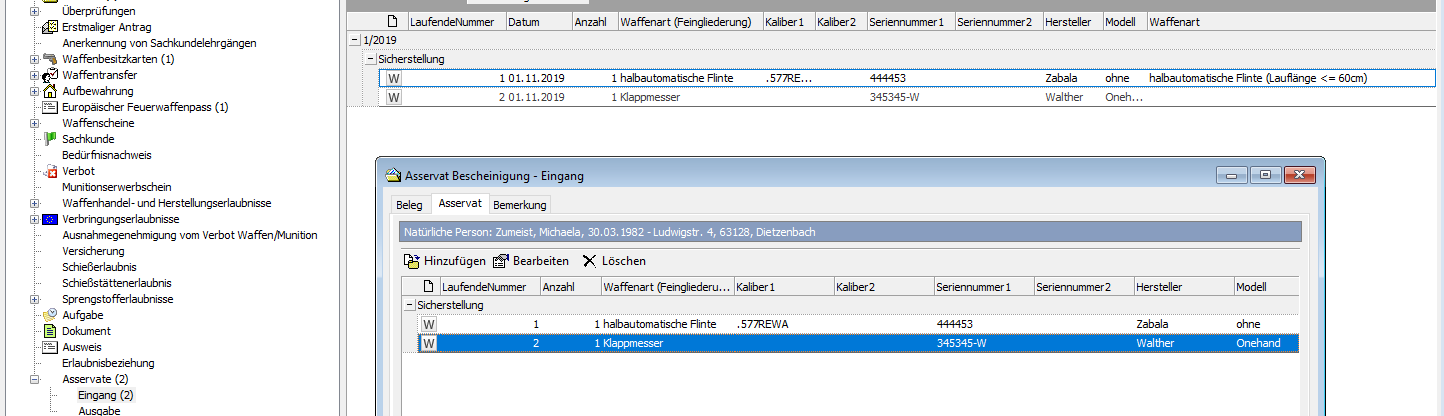Sort dialog grid by the Hersteller column header
The height and width of the screenshot is (416, 1444).
tap(1182, 287)
